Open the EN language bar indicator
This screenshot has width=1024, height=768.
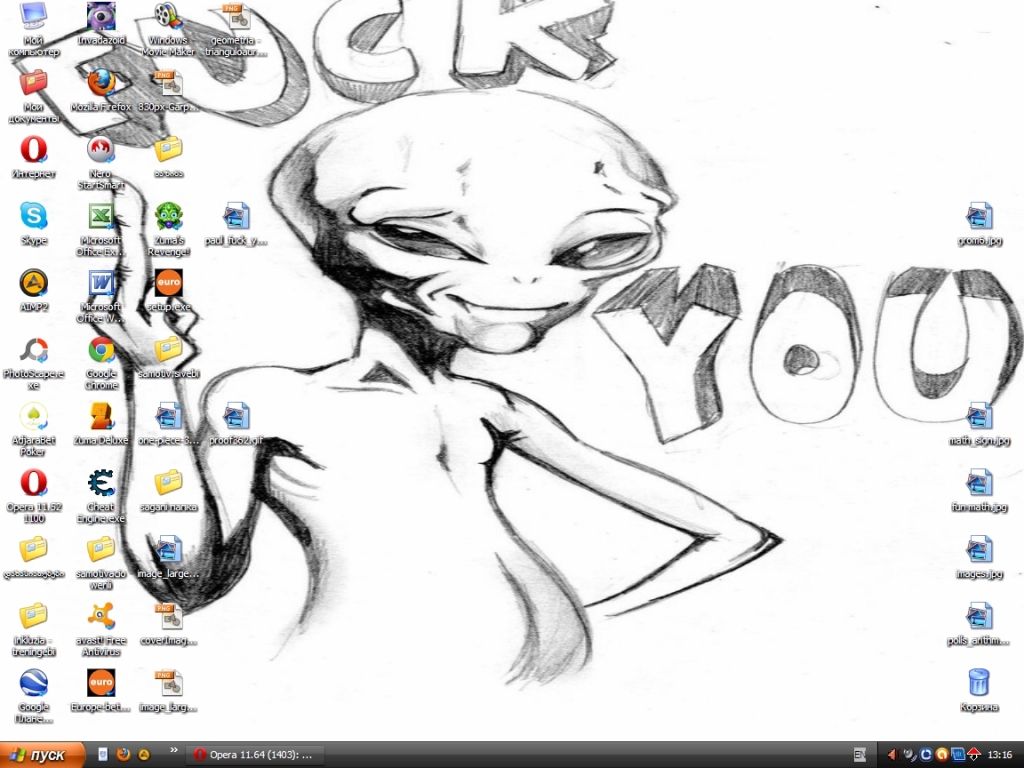[x=859, y=754]
